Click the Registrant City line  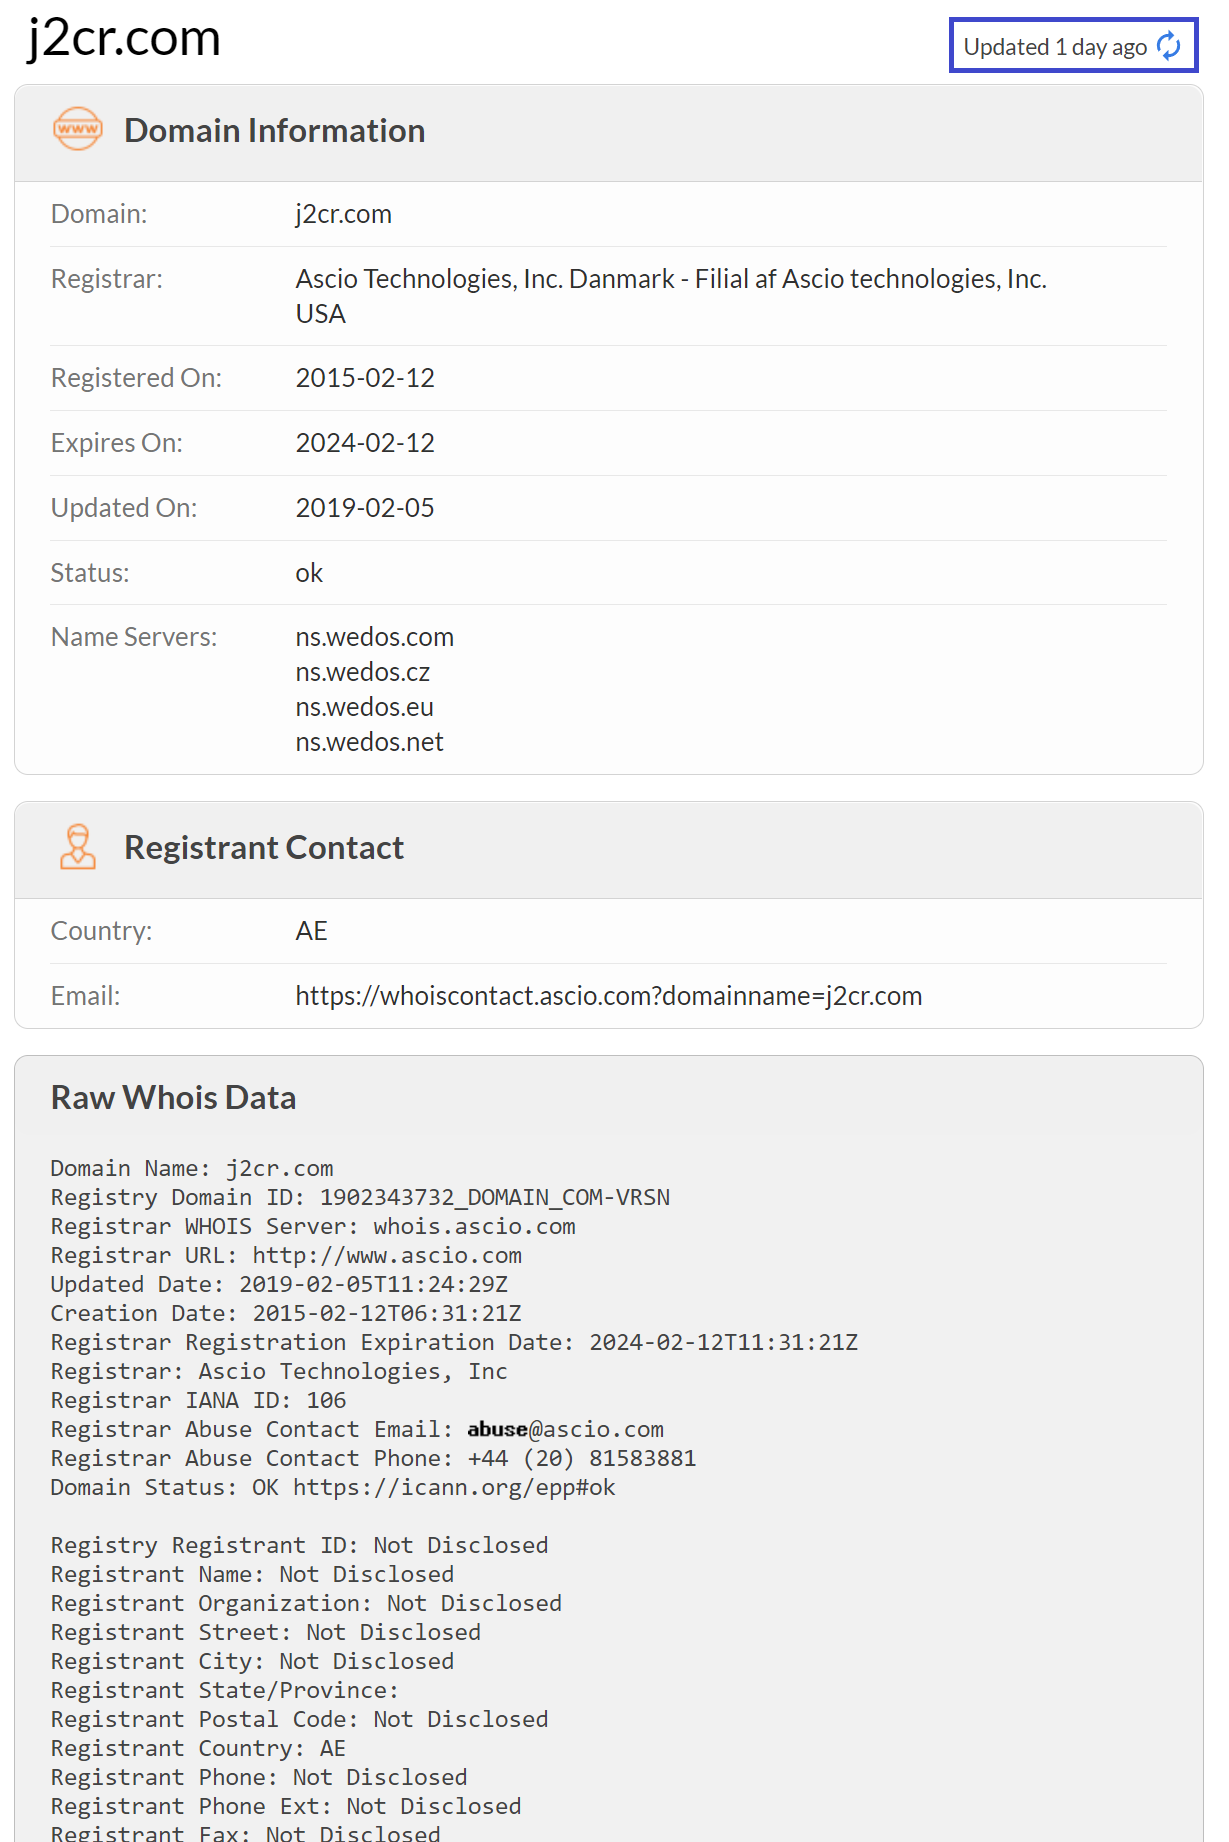coord(252,1661)
